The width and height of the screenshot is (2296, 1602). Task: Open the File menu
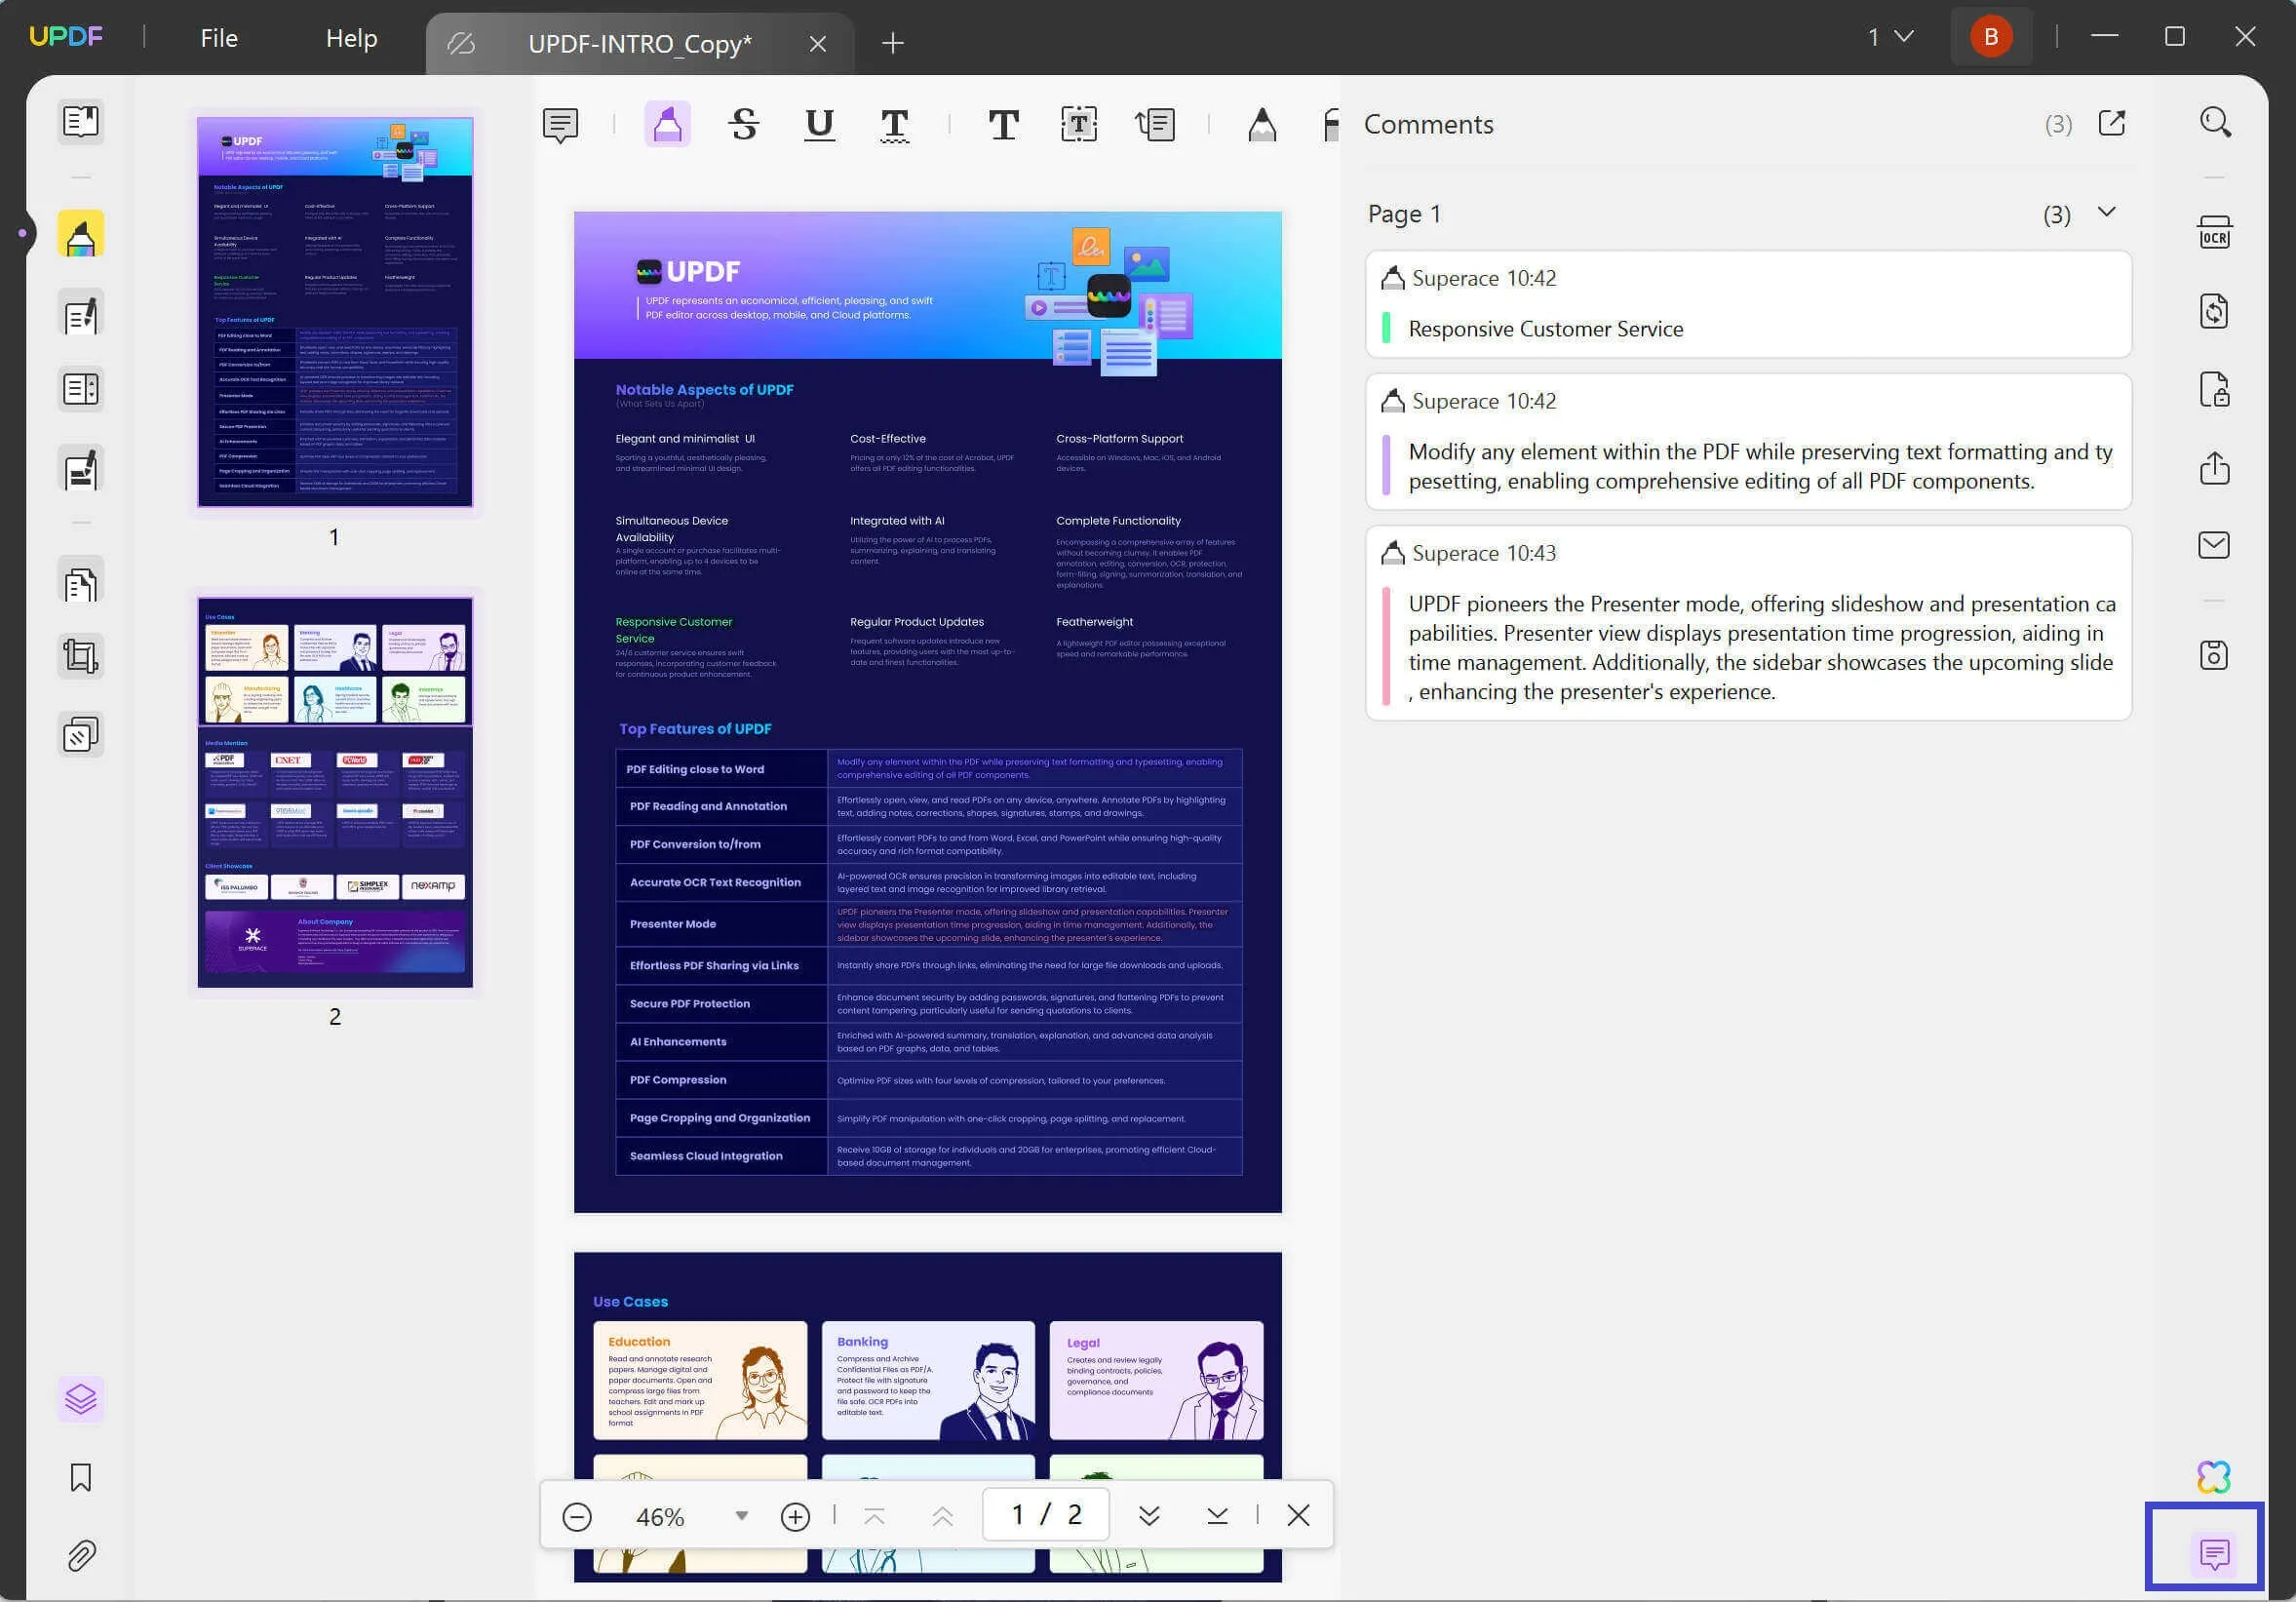(x=219, y=38)
